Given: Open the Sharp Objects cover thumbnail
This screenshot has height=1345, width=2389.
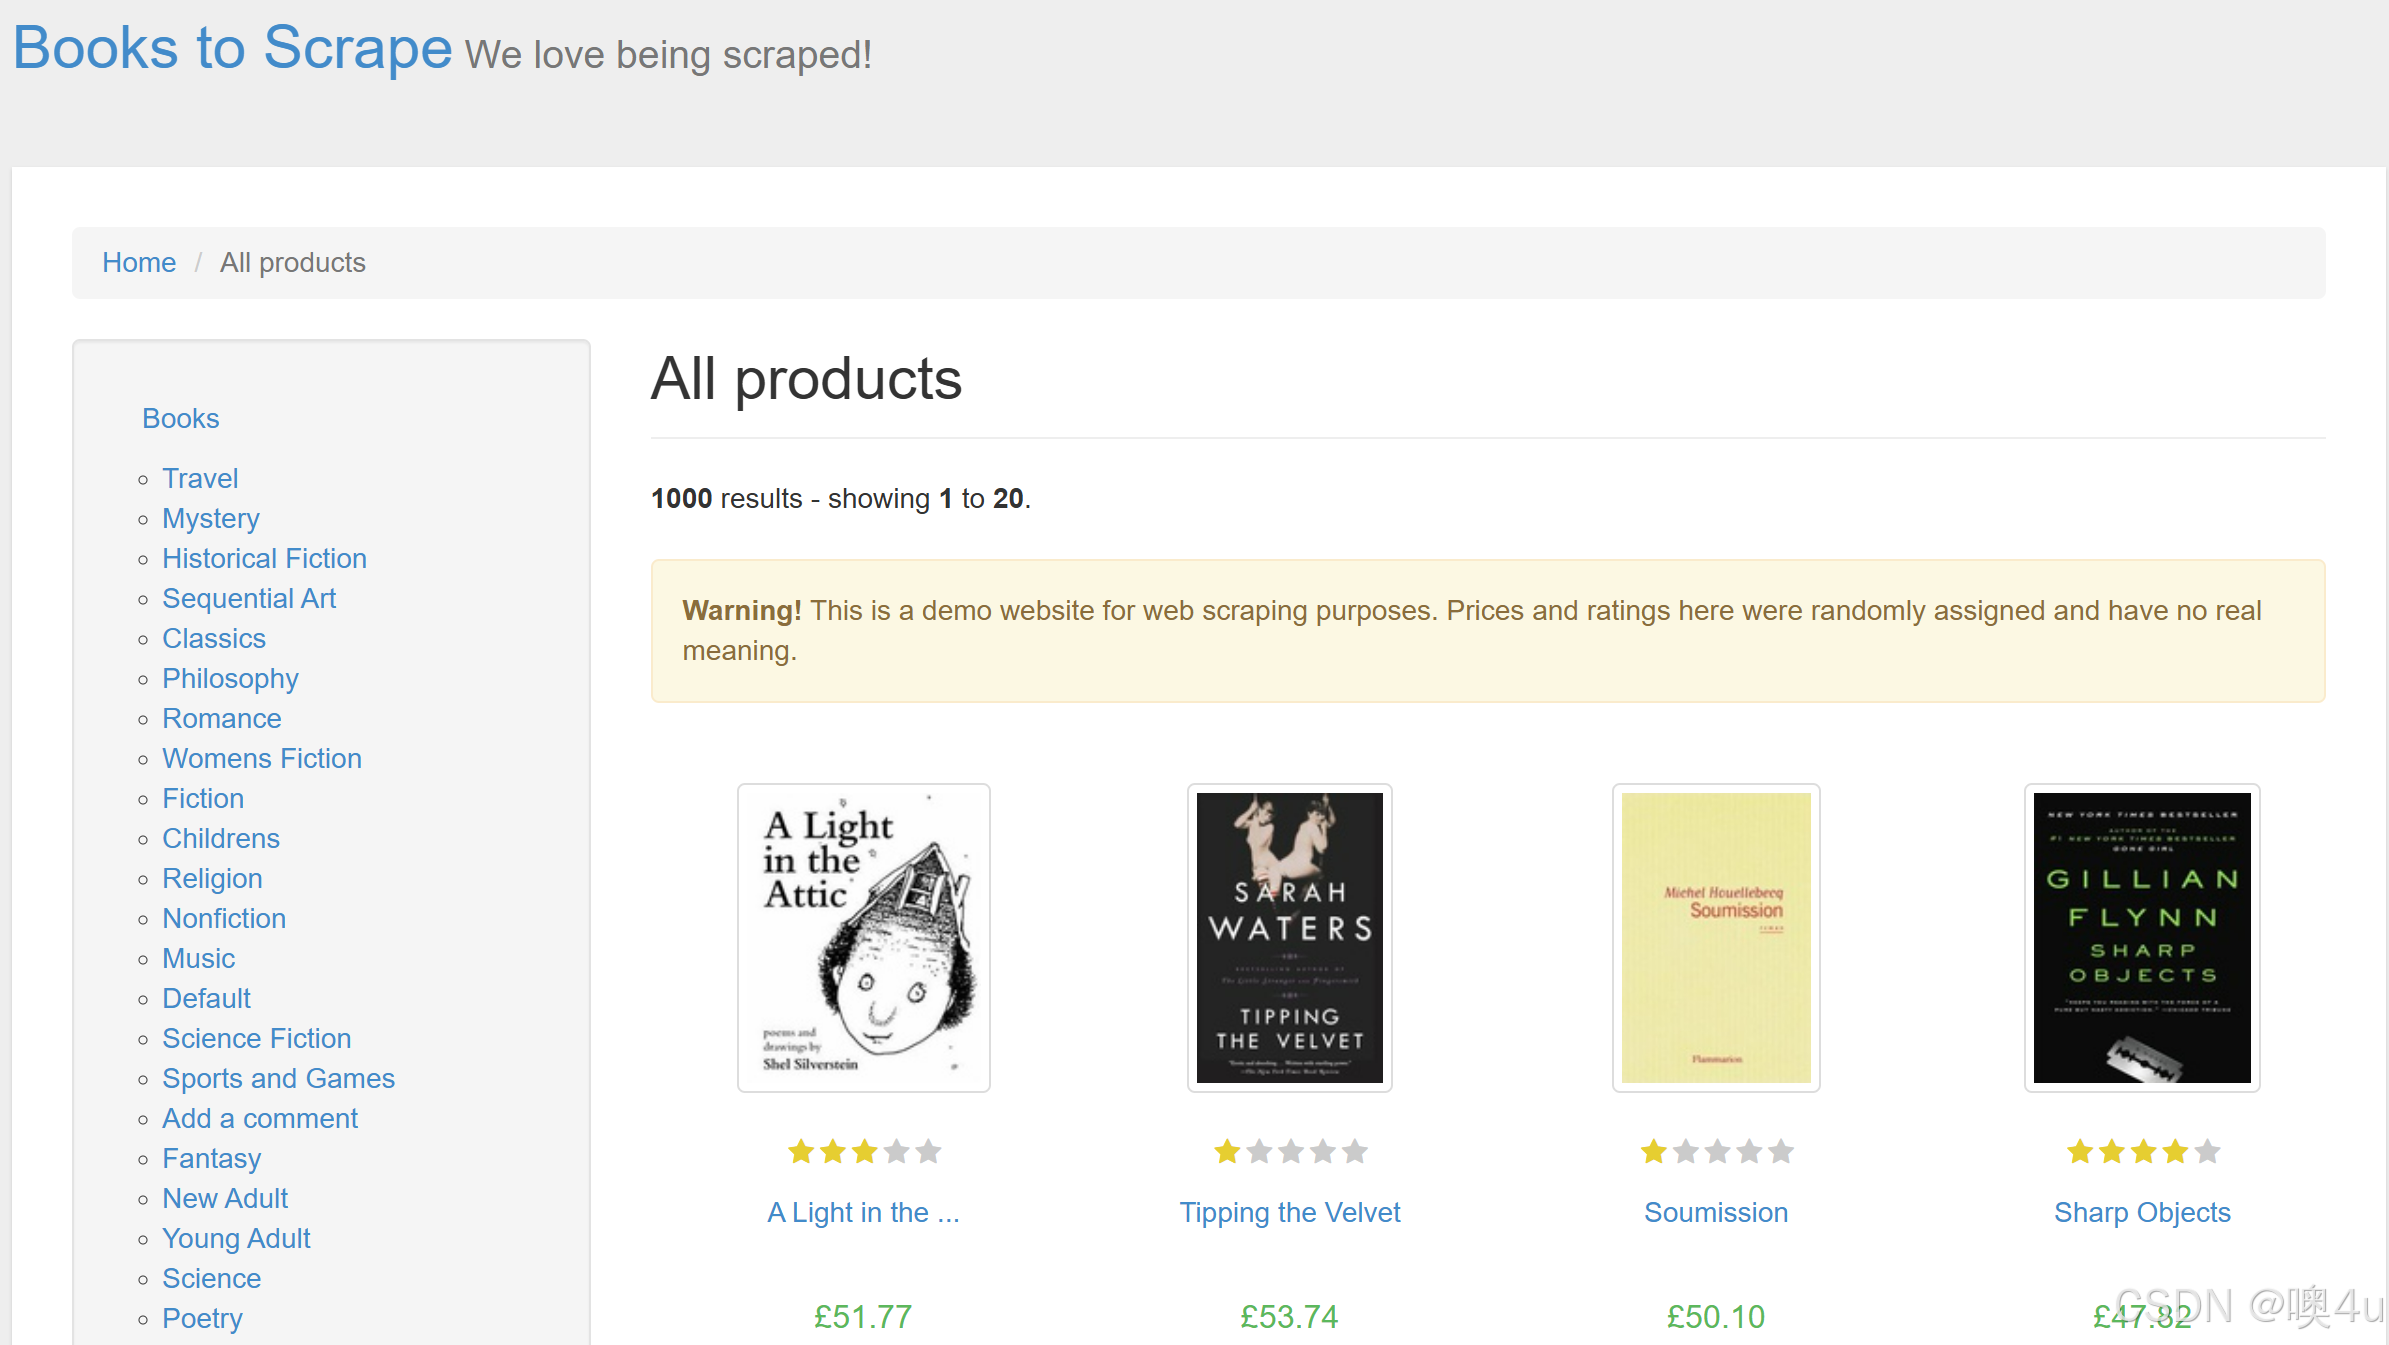Looking at the screenshot, I should pos(2141,937).
